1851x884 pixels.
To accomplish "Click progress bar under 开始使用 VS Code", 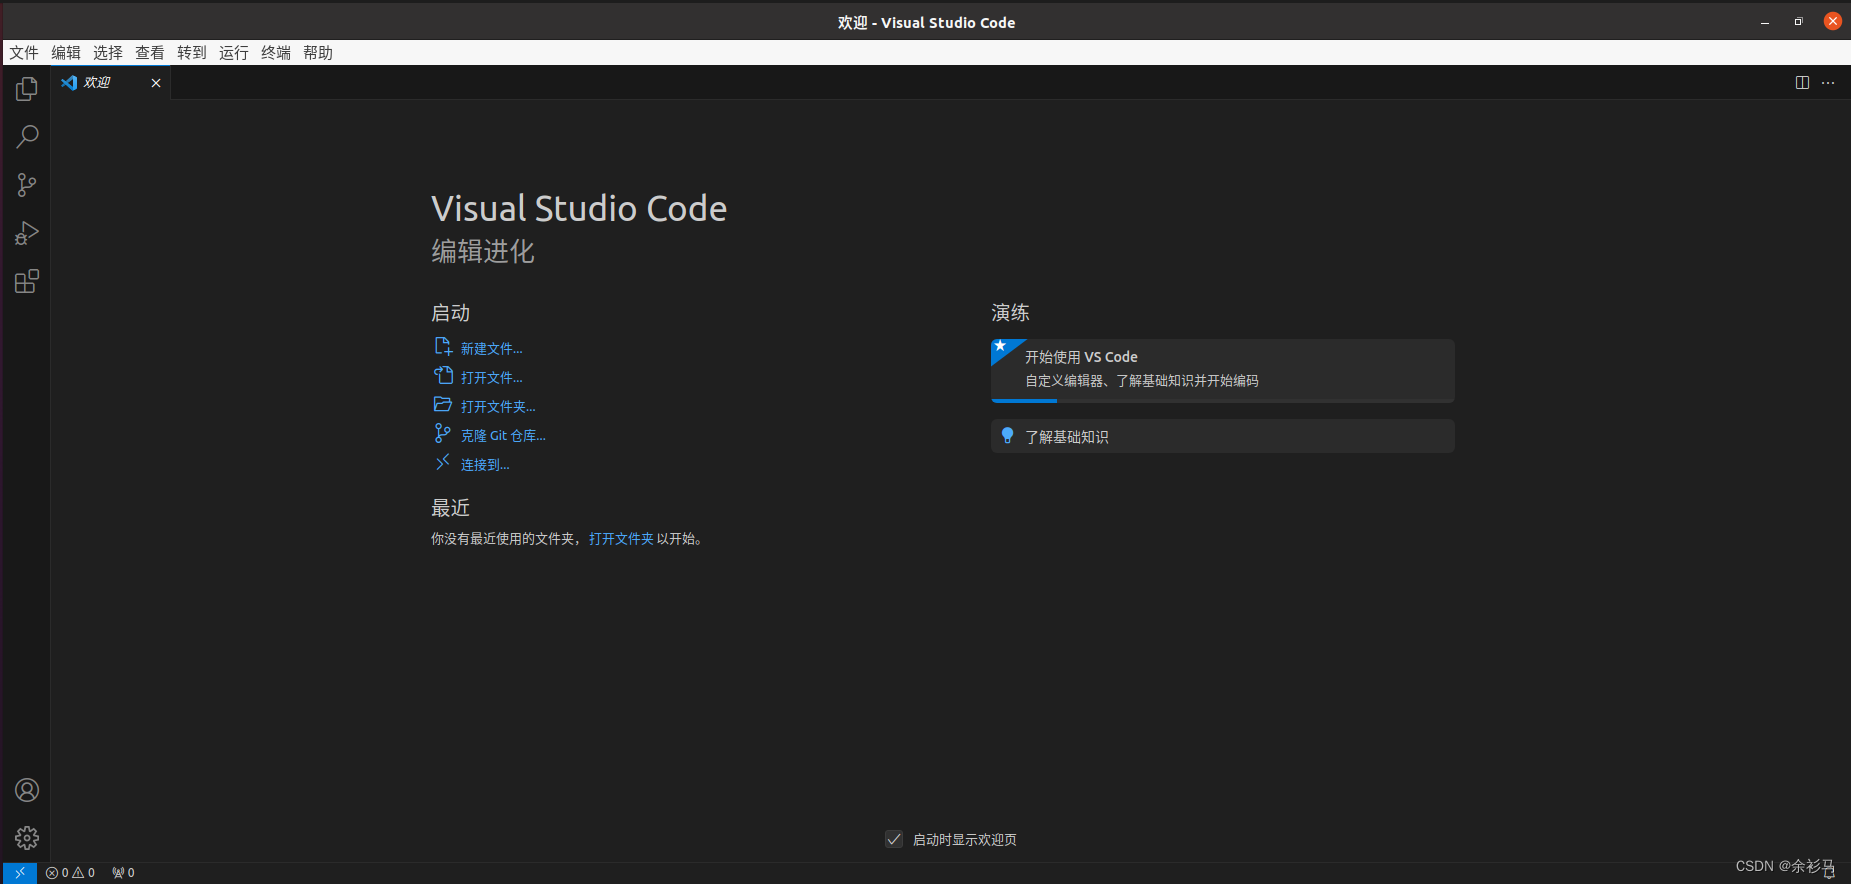I will tap(1222, 400).
